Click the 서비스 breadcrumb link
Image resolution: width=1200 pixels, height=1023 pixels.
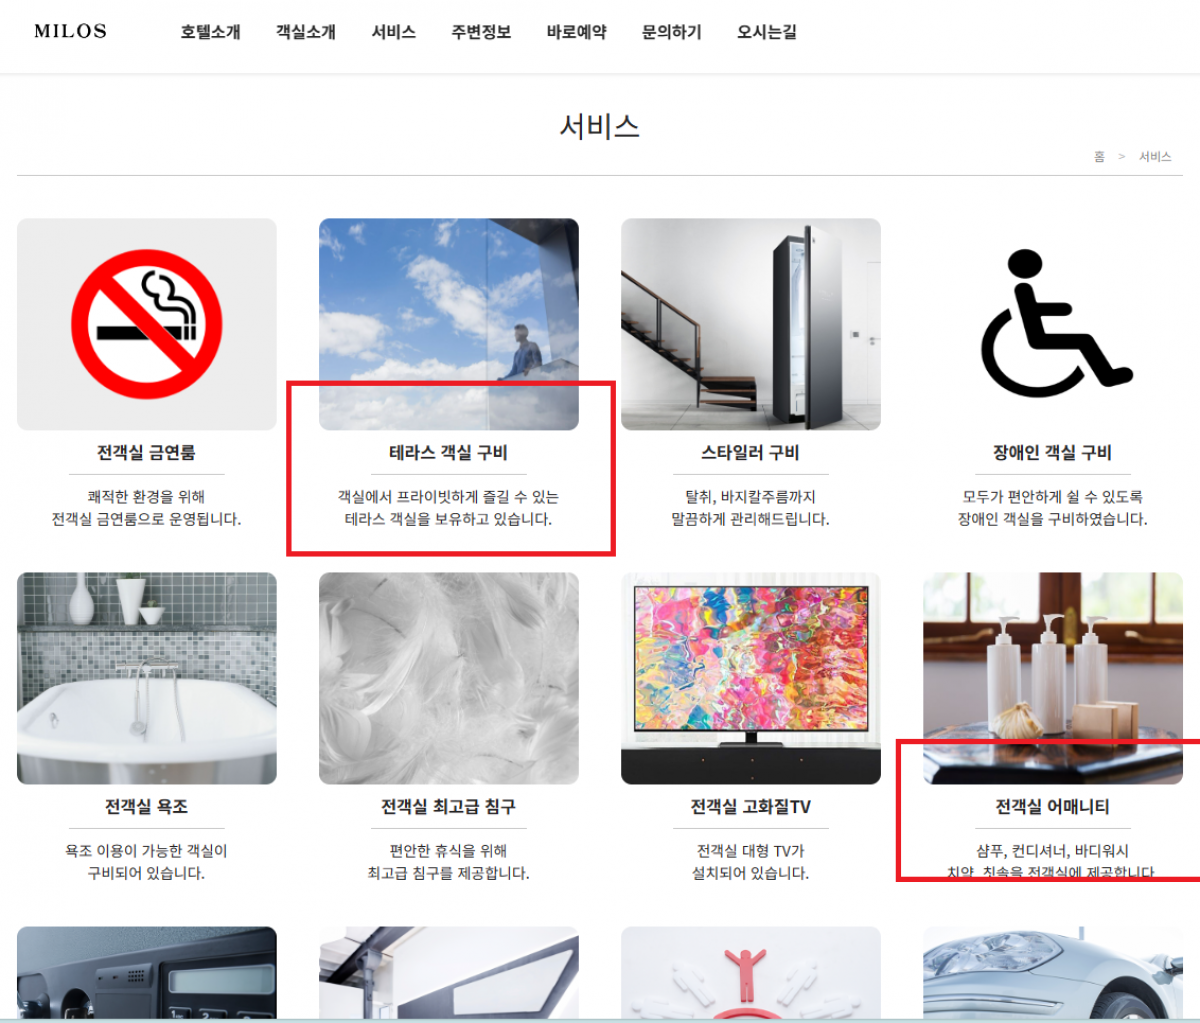click(1155, 157)
